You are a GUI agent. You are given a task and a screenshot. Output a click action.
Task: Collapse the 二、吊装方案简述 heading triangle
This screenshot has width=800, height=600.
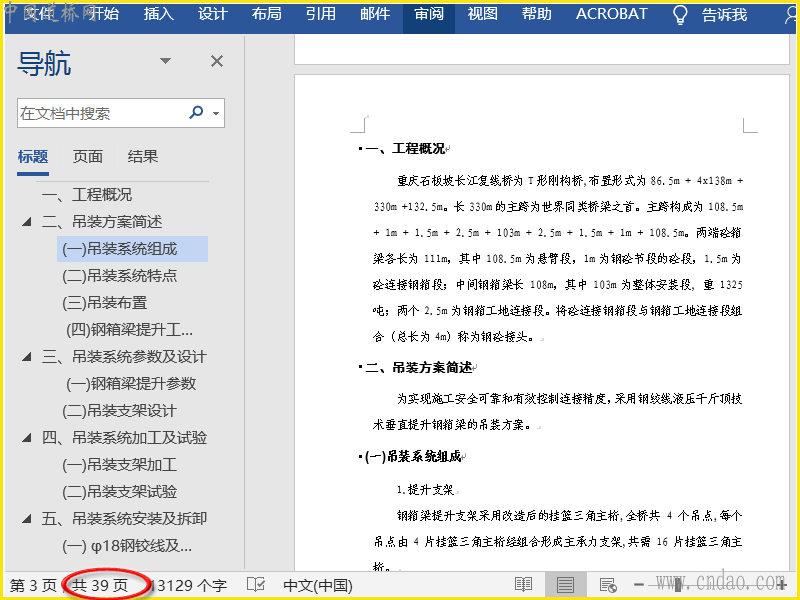(27, 222)
